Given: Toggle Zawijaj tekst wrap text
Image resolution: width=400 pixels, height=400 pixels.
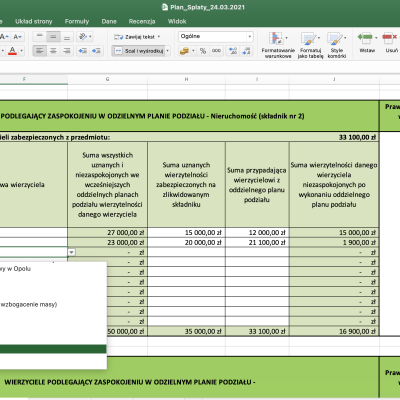Looking at the screenshot, I should [134, 37].
